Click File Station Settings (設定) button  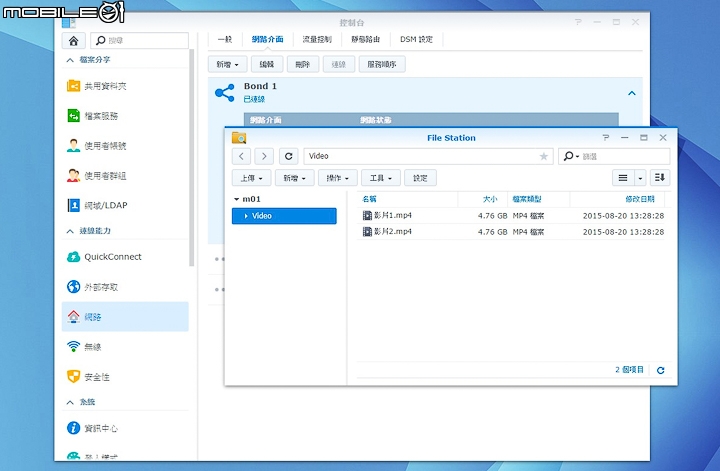coord(420,178)
